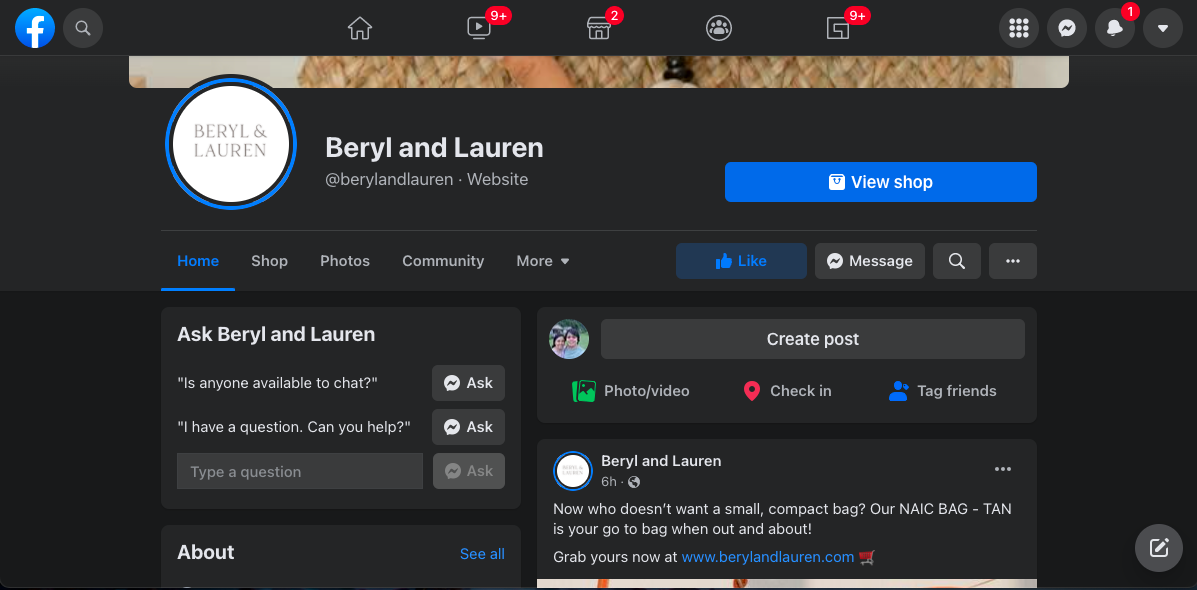This screenshot has width=1197, height=590.
Task: Click the Ask button beside Type a question
Action: (468, 471)
